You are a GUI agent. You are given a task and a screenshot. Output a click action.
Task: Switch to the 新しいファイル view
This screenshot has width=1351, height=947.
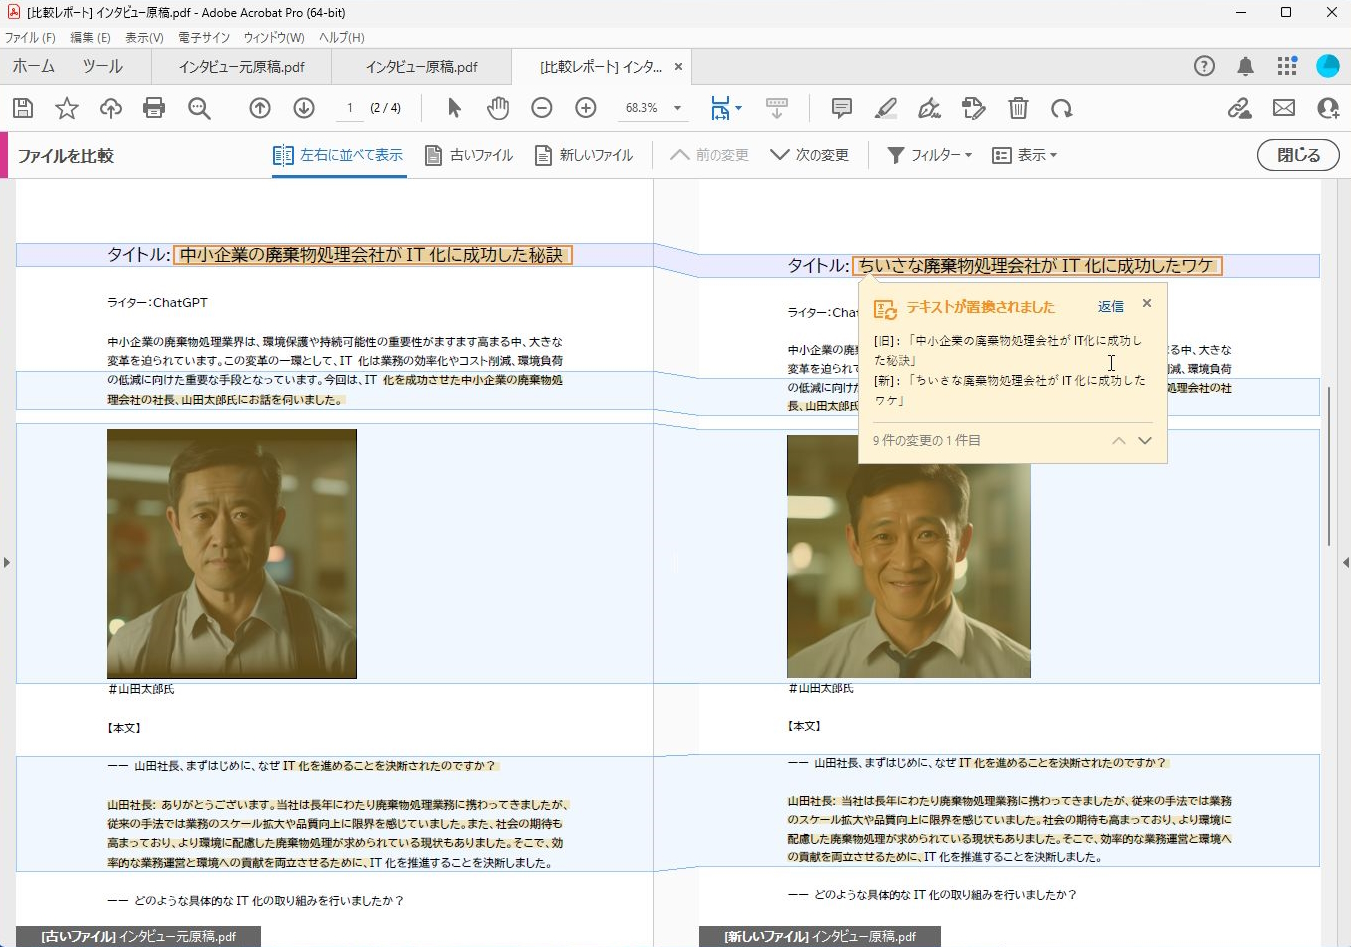[585, 155]
